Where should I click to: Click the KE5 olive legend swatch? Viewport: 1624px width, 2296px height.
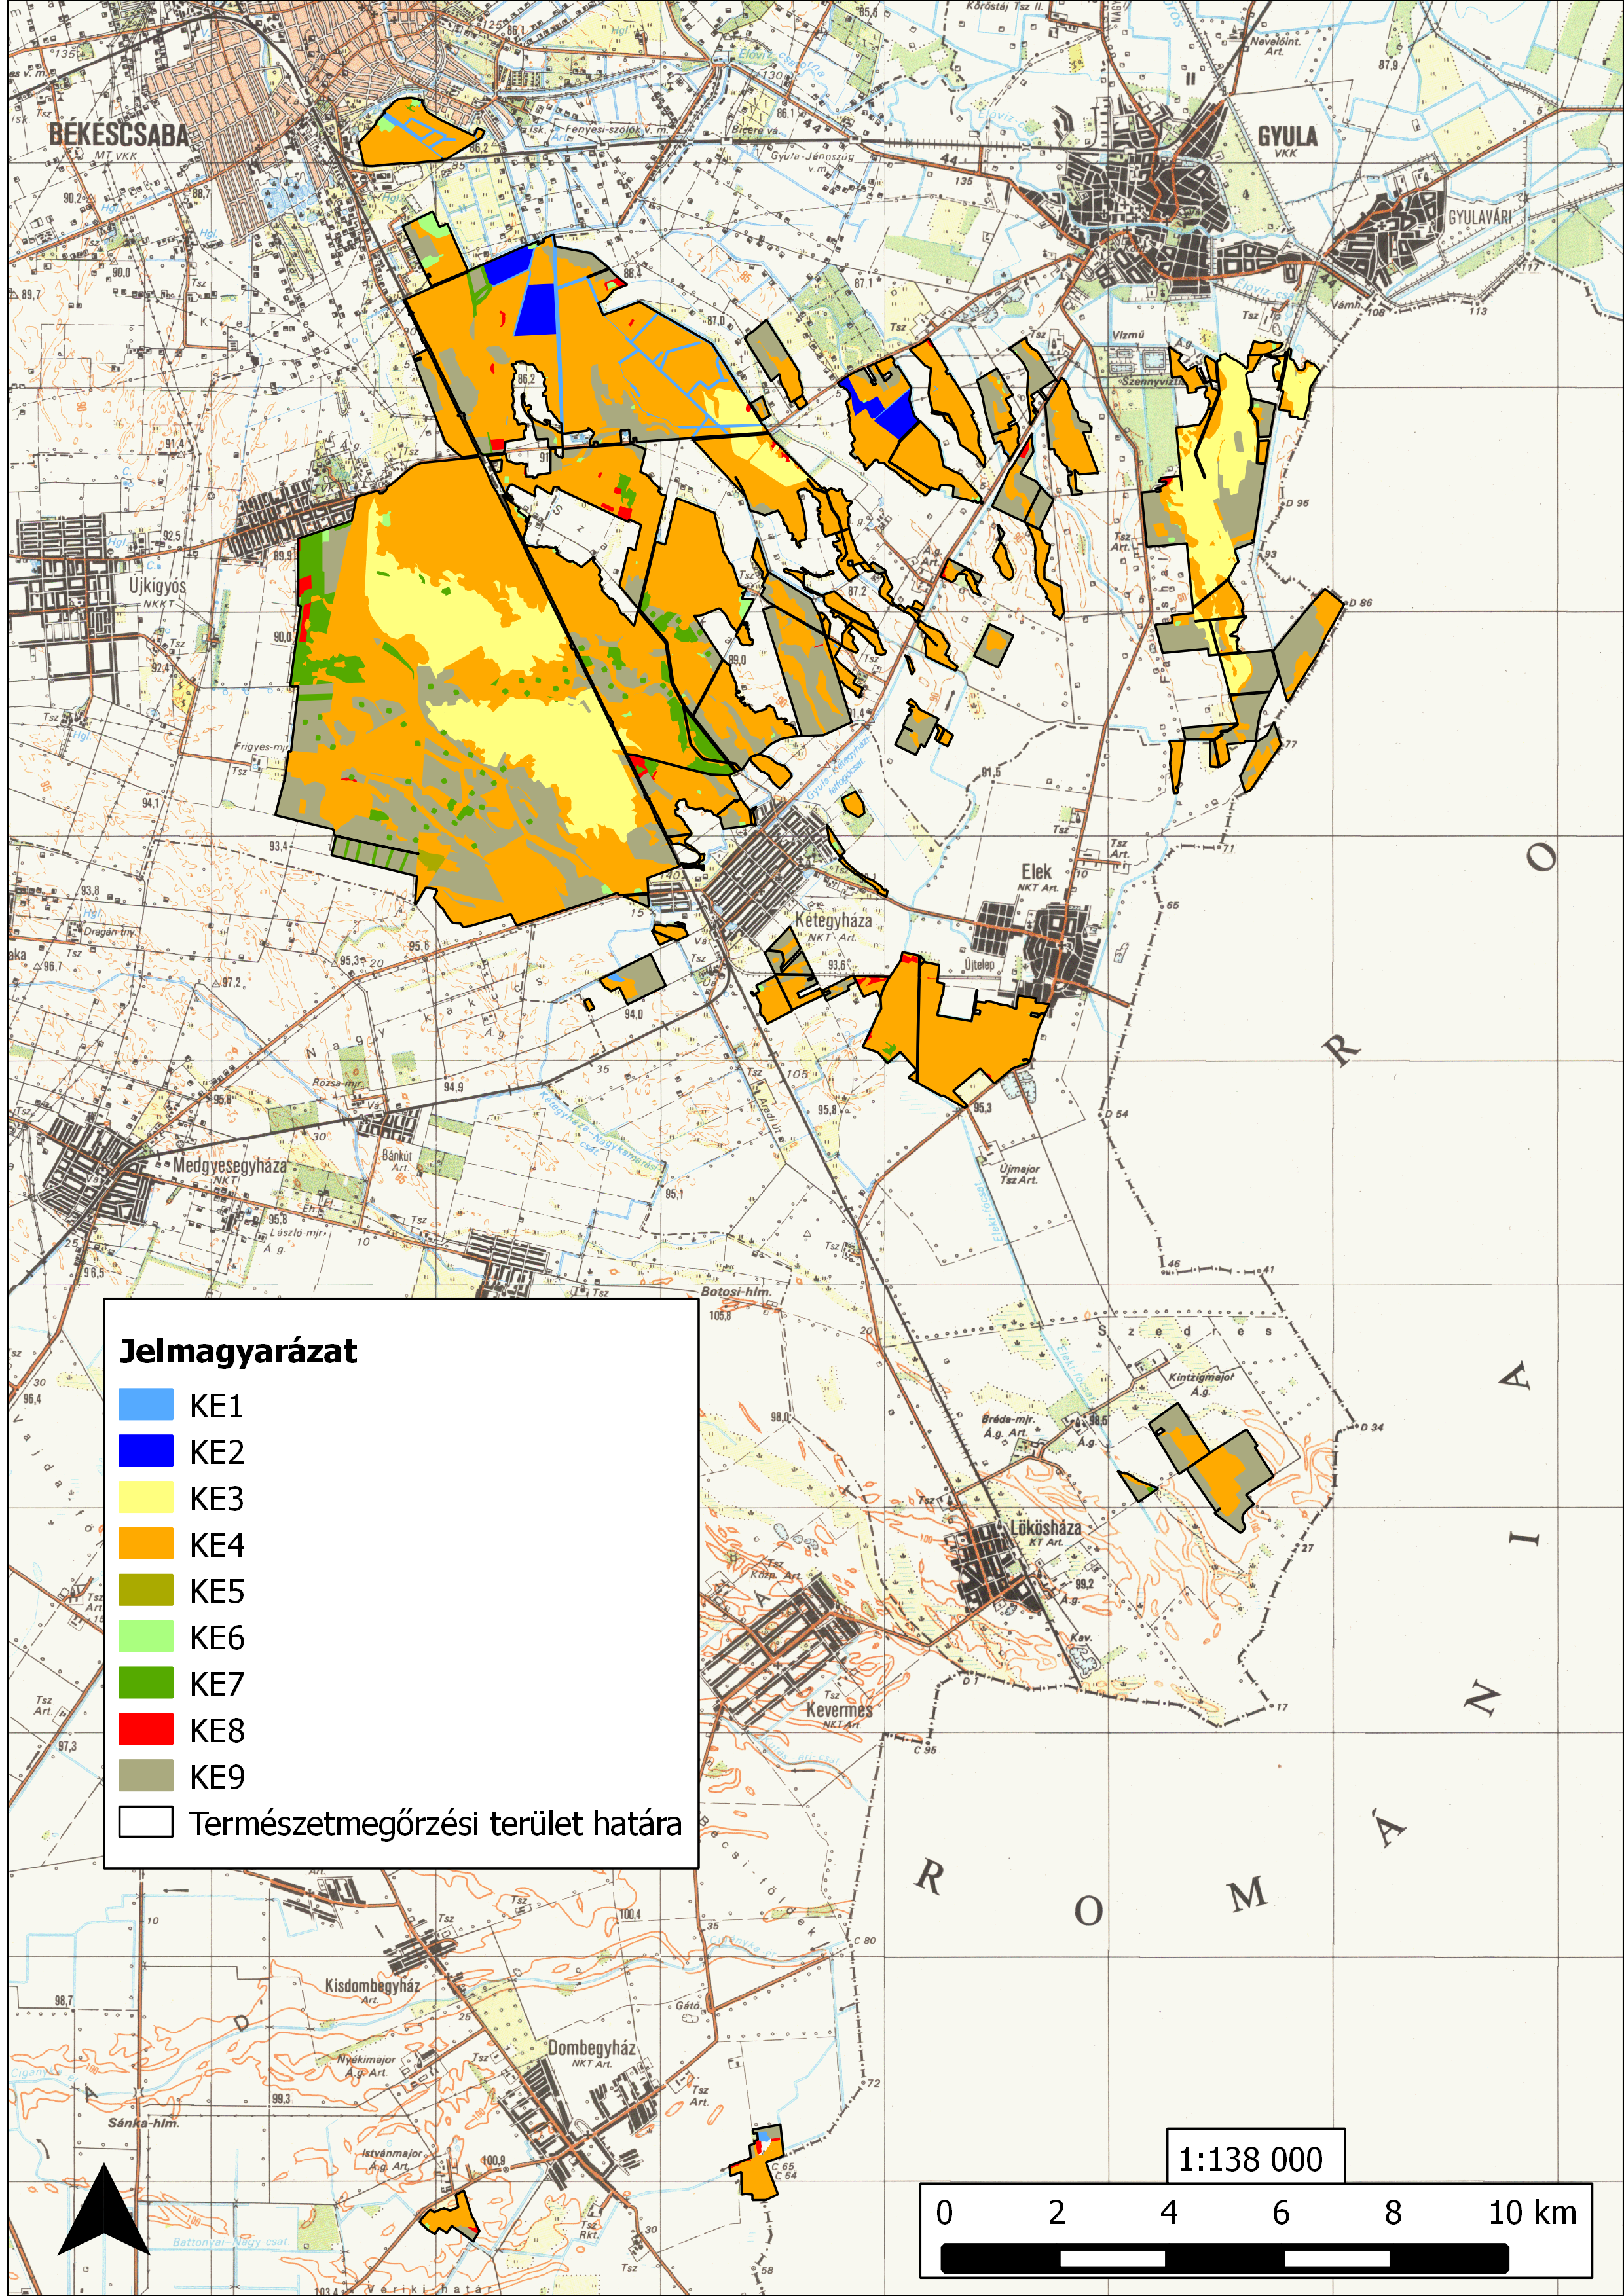146,1590
